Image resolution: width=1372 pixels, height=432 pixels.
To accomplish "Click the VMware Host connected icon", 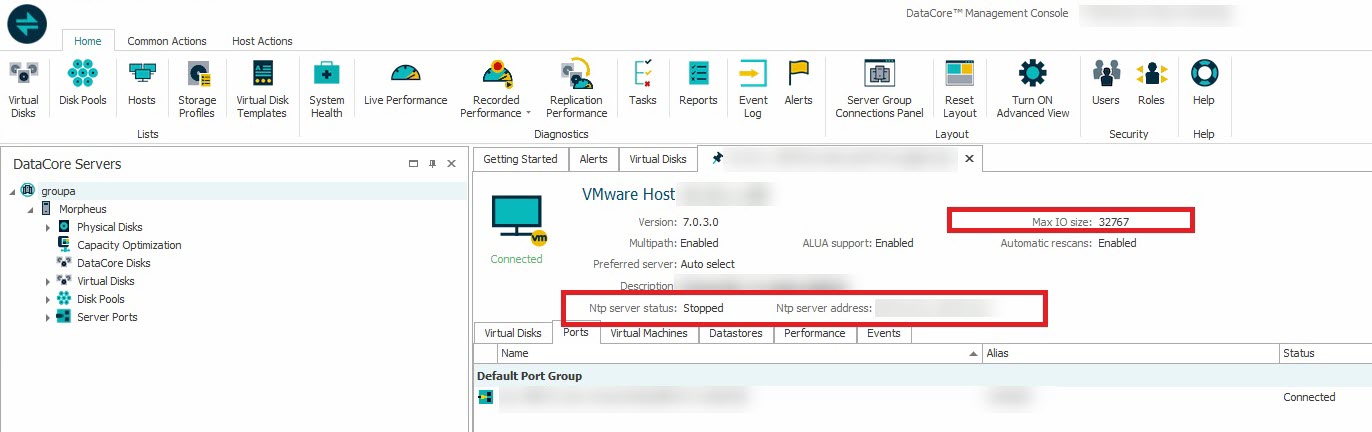I will (x=517, y=220).
